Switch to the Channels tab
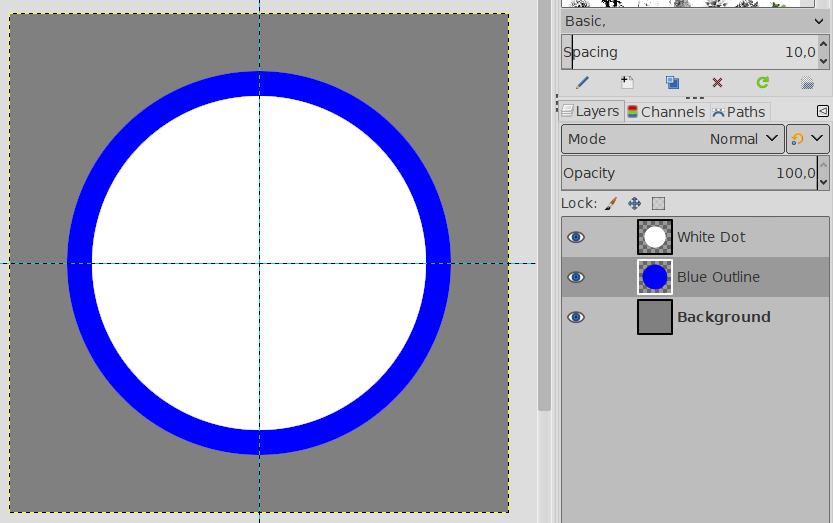This screenshot has width=833, height=523. point(666,112)
